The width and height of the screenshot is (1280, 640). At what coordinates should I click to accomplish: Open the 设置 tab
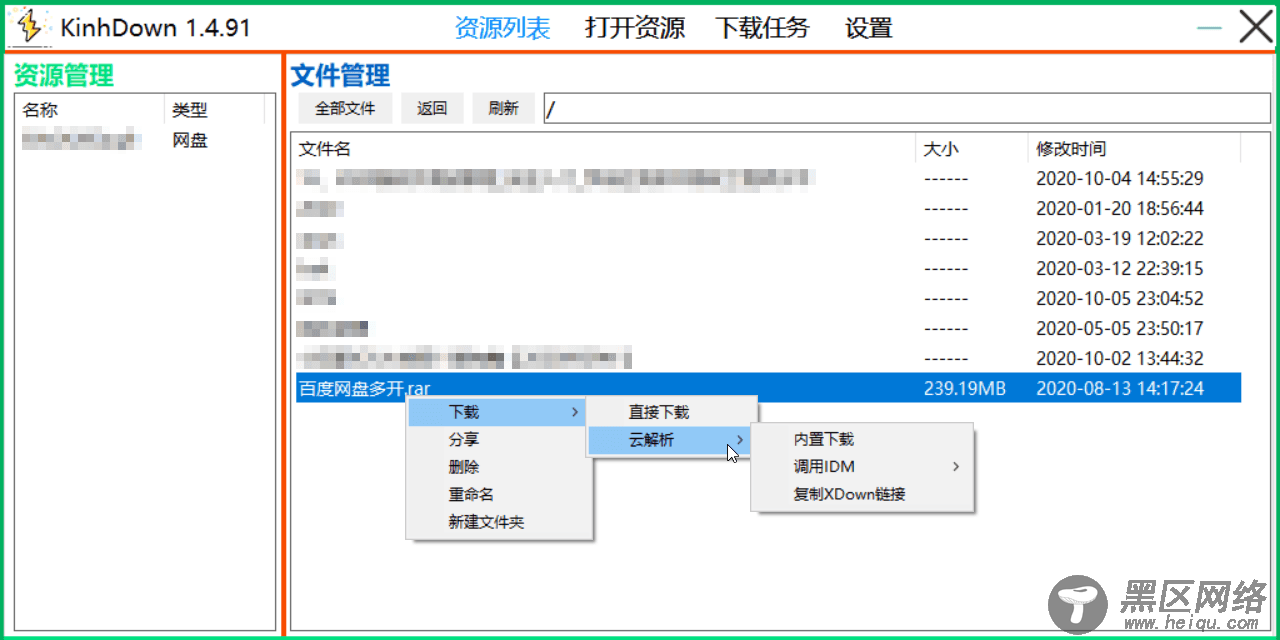point(868,28)
